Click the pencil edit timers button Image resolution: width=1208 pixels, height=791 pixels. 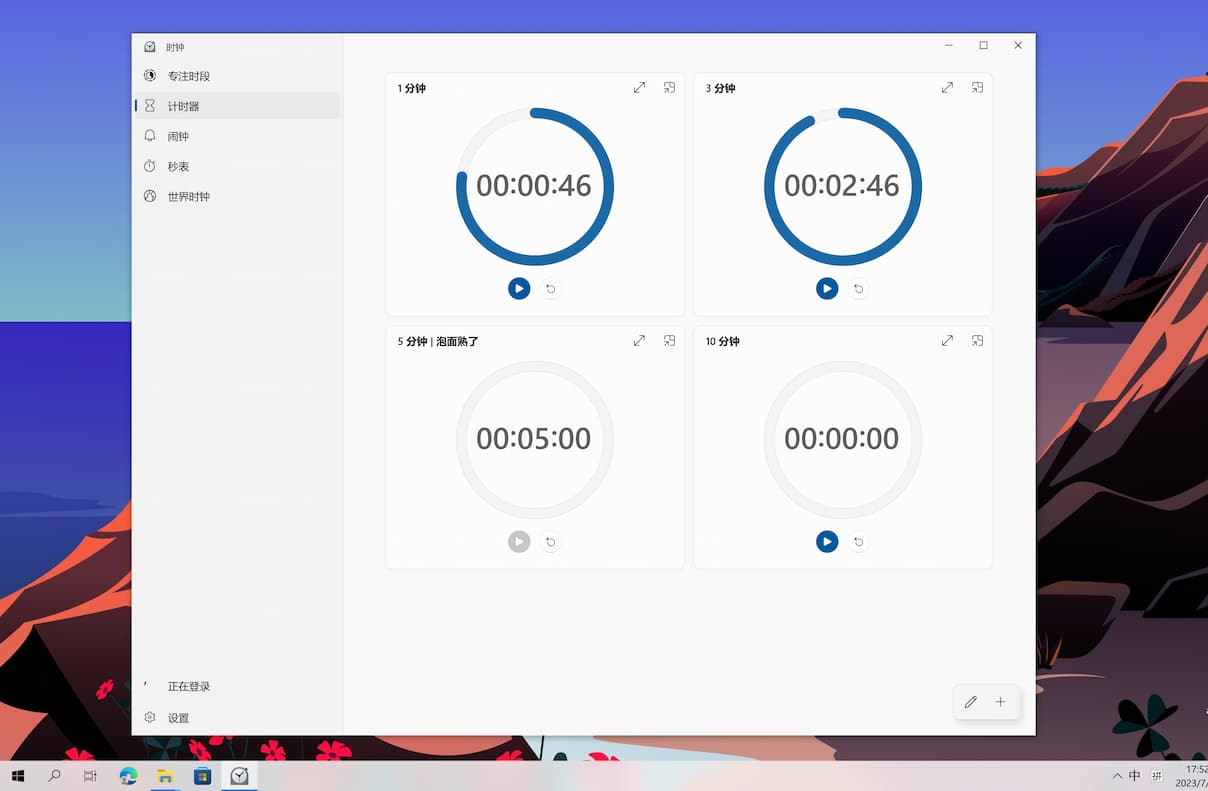[970, 702]
